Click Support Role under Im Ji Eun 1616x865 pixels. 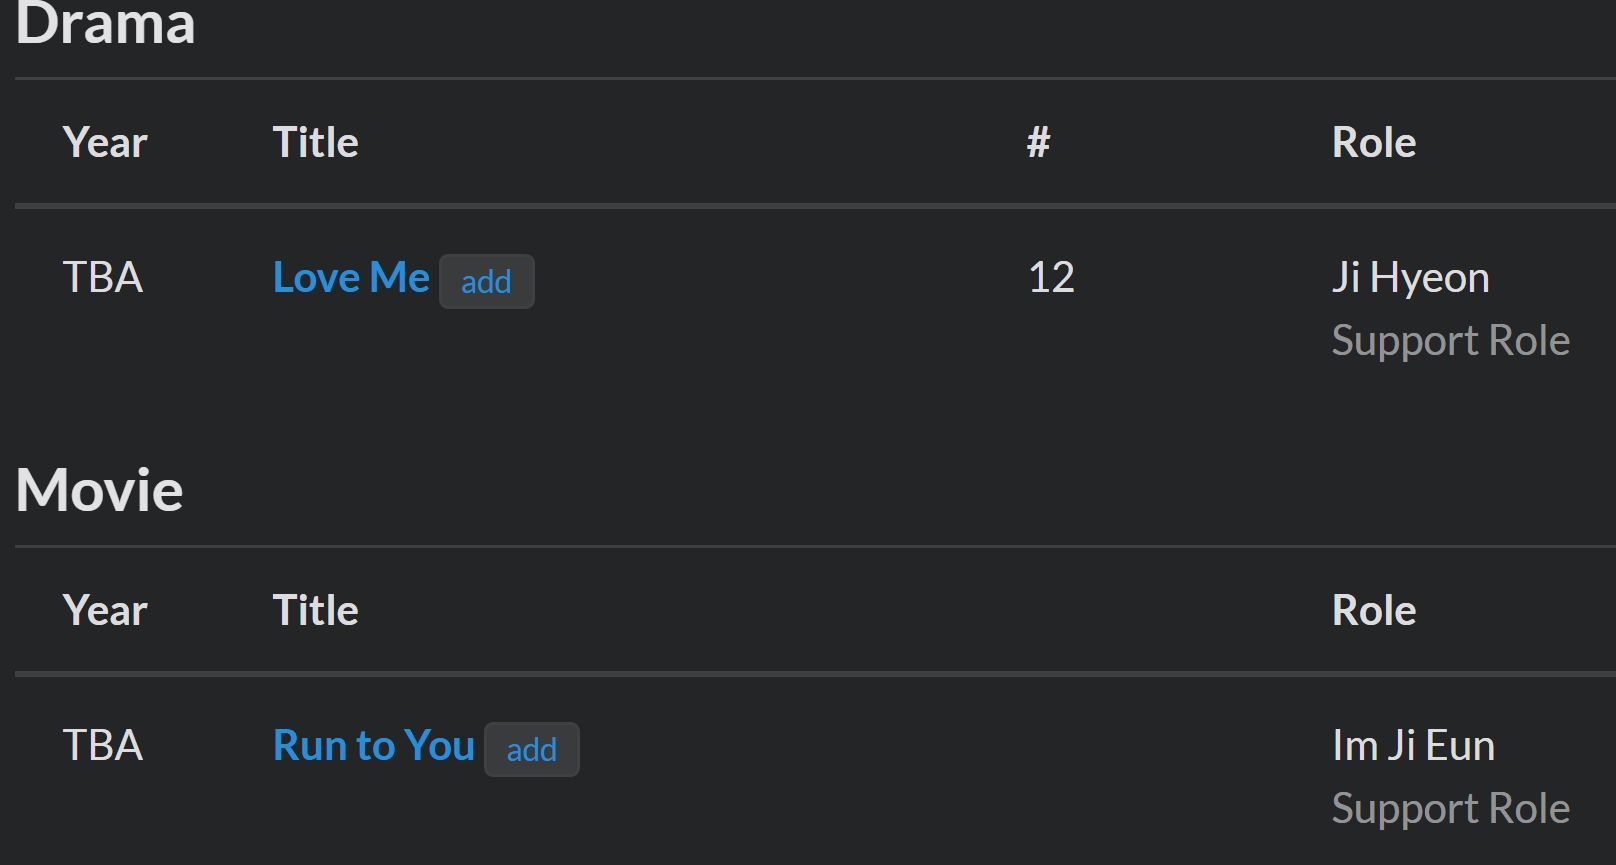coord(1451,809)
